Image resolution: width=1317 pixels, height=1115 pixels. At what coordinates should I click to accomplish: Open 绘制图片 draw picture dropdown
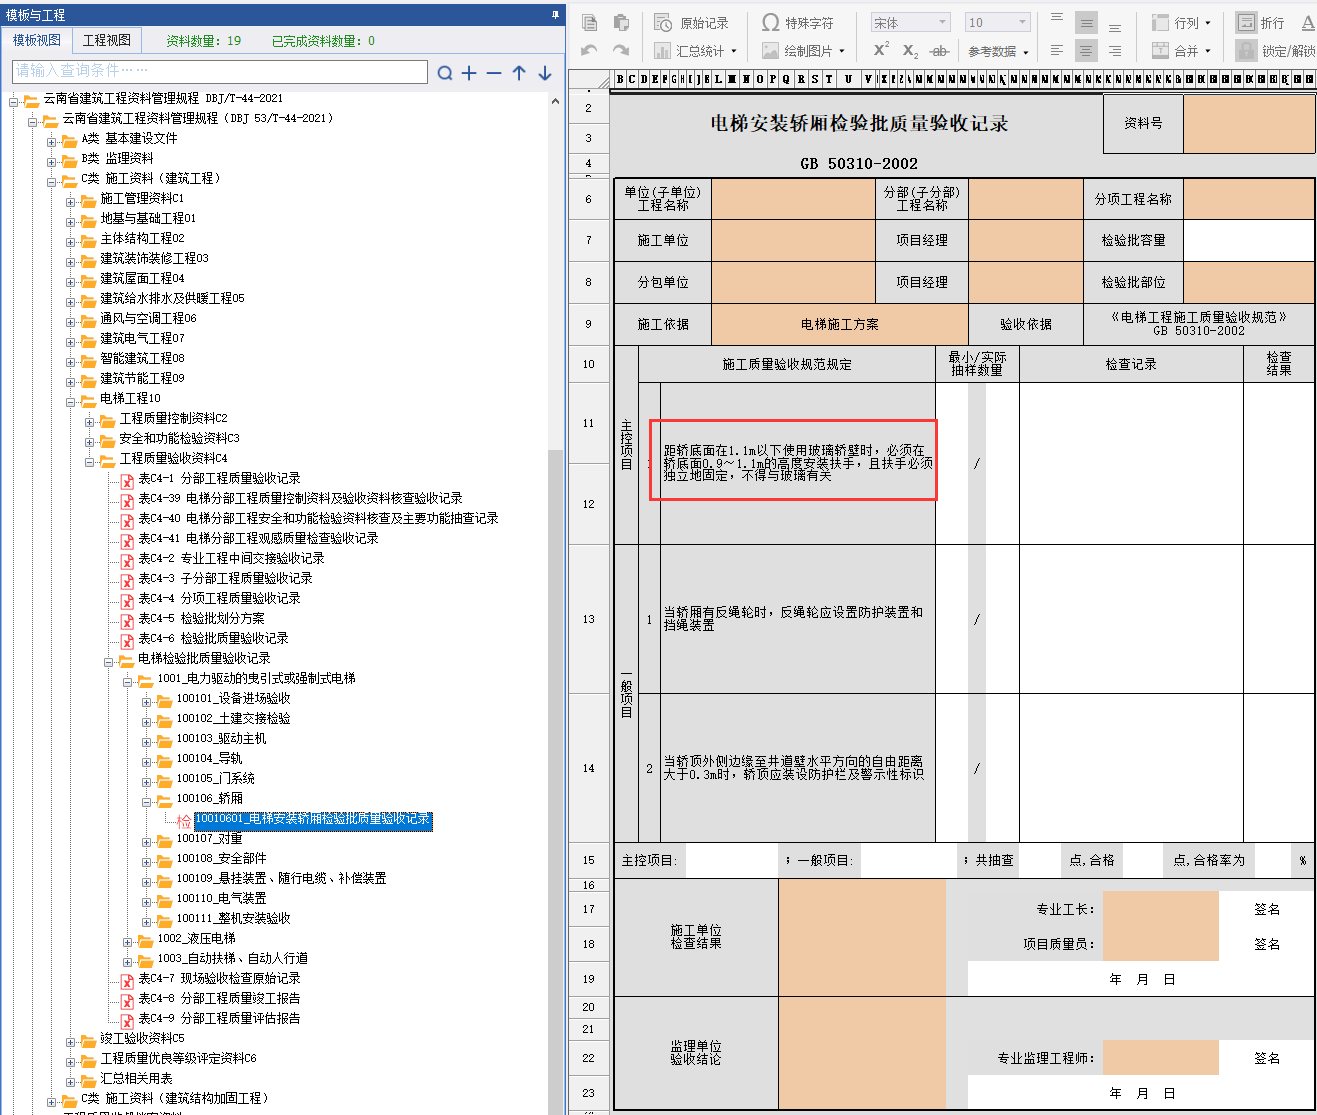[x=803, y=51]
